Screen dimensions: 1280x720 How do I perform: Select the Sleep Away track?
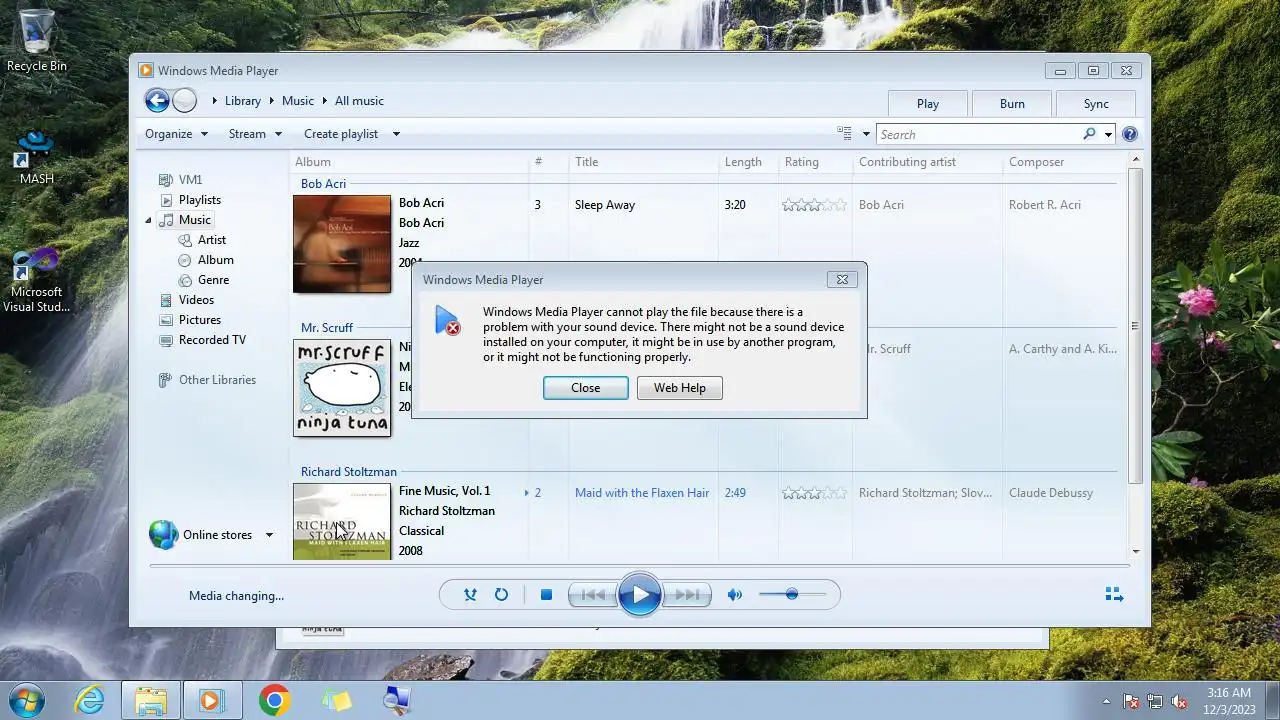click(605, 205)
